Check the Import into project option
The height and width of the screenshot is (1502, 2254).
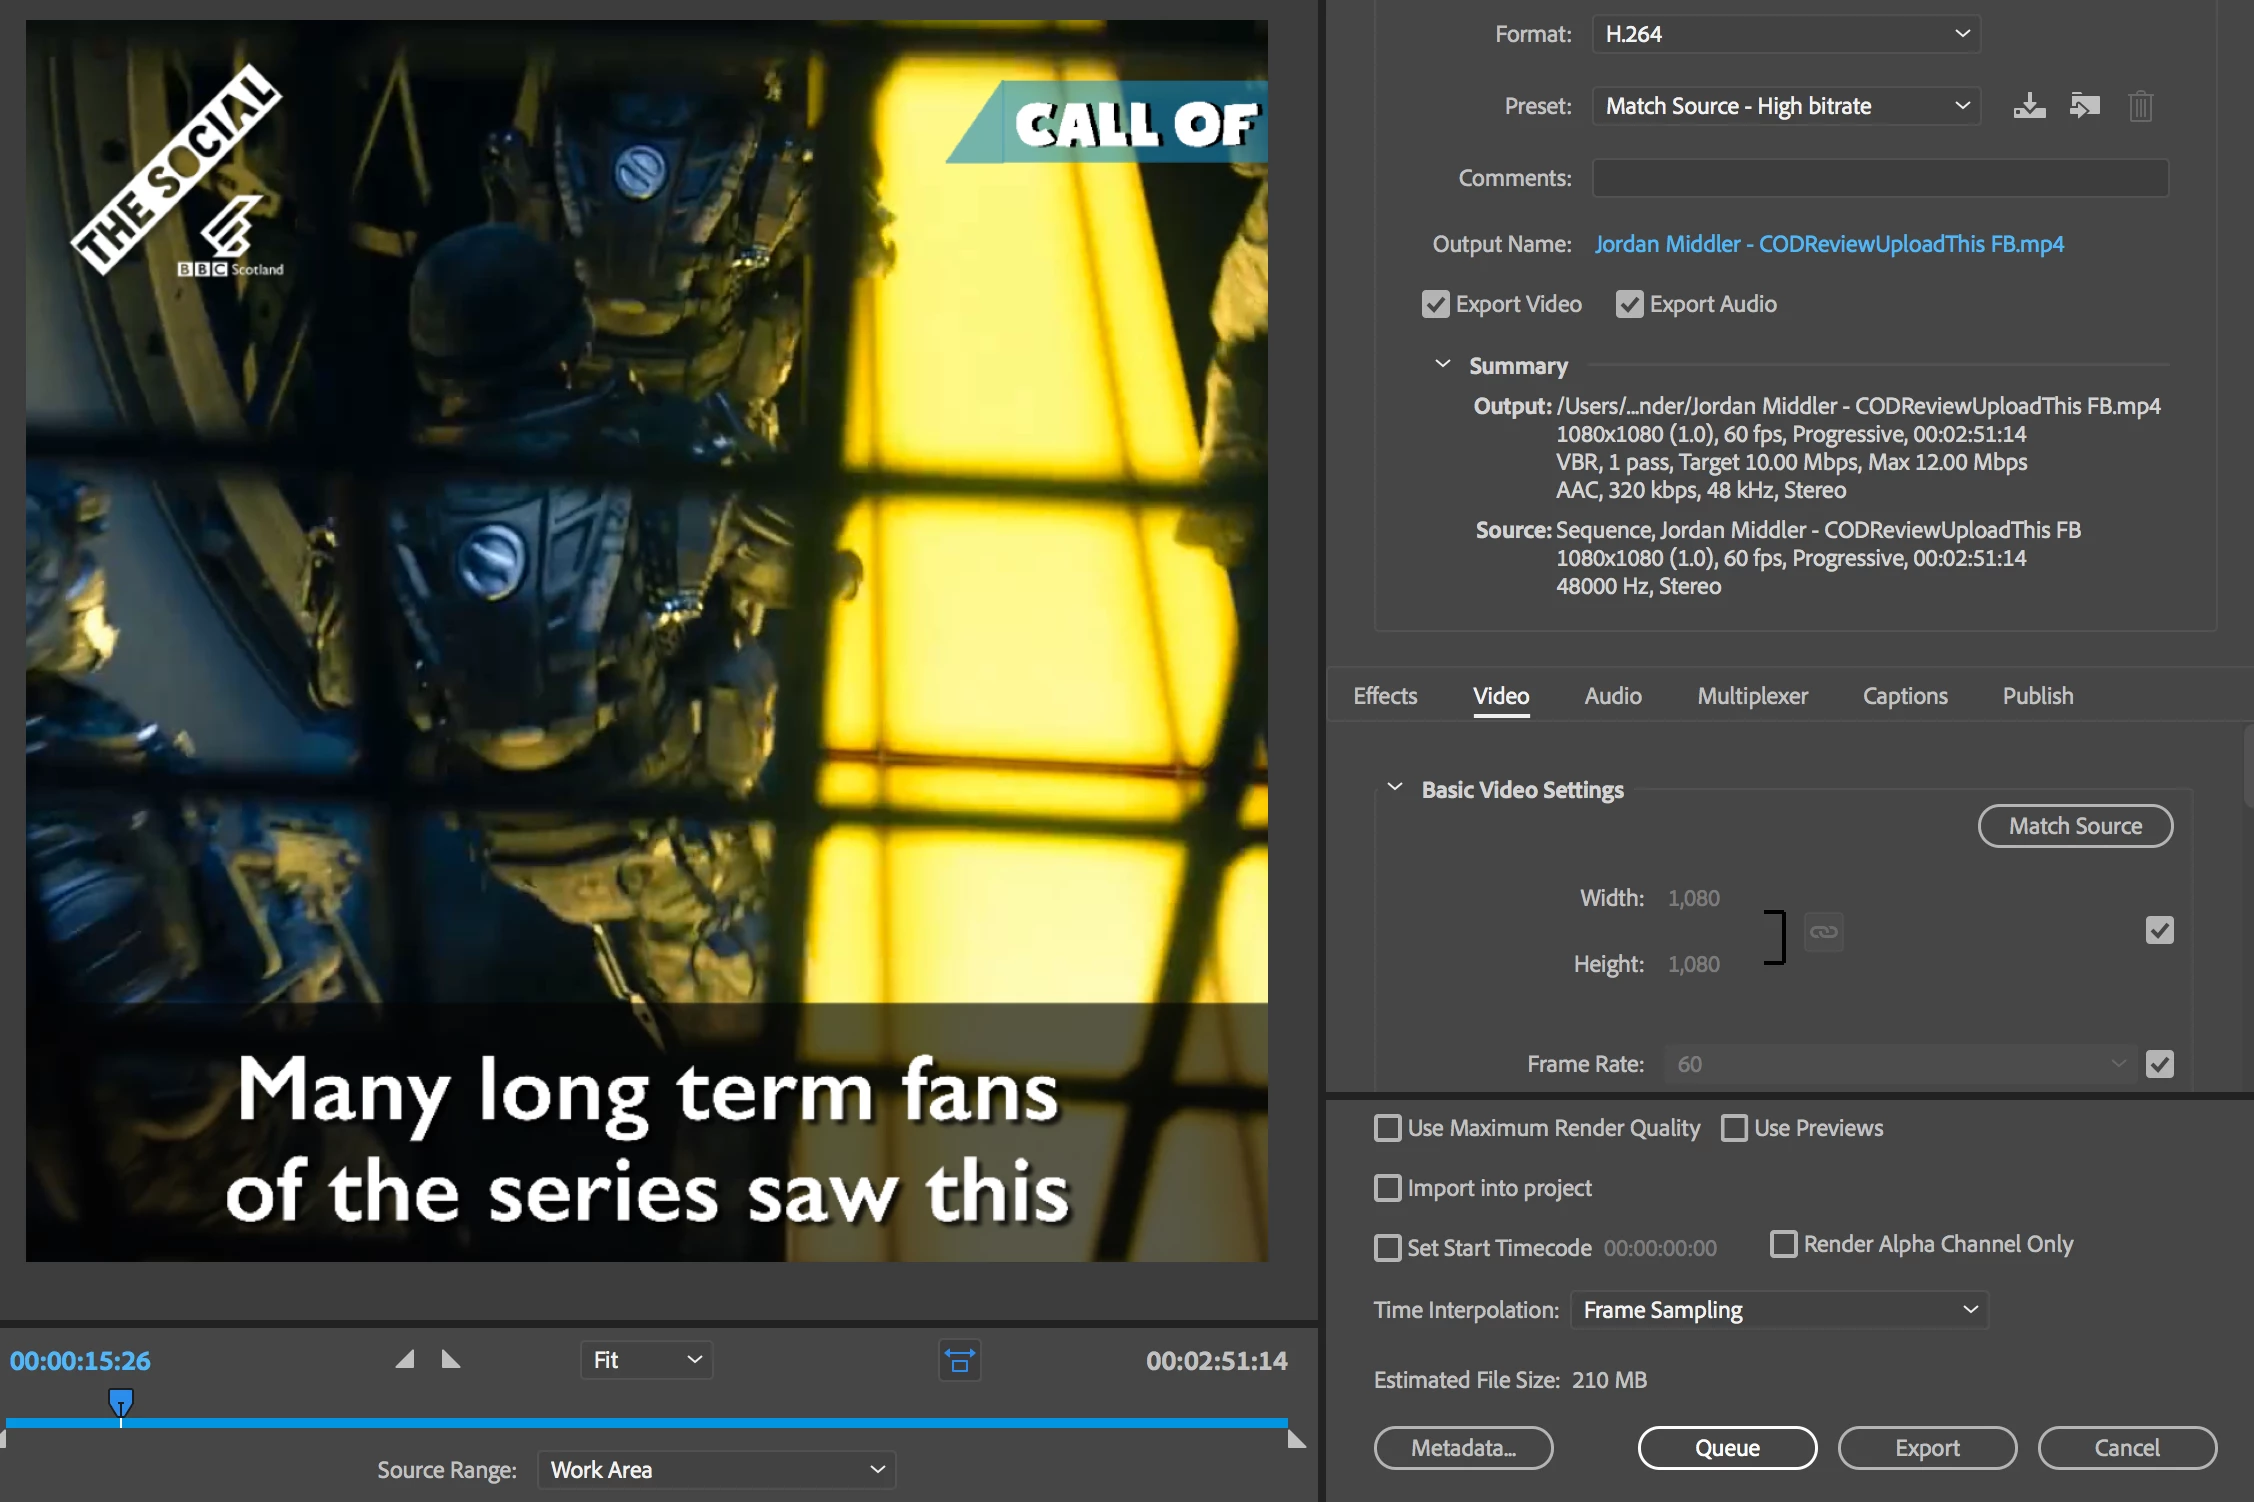pos(1388,1188)
